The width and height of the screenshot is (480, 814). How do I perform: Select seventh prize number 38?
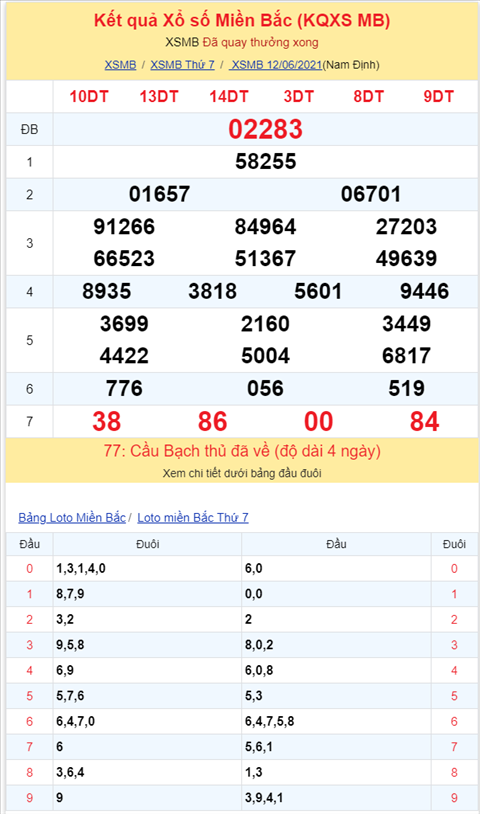click(106, 422)
